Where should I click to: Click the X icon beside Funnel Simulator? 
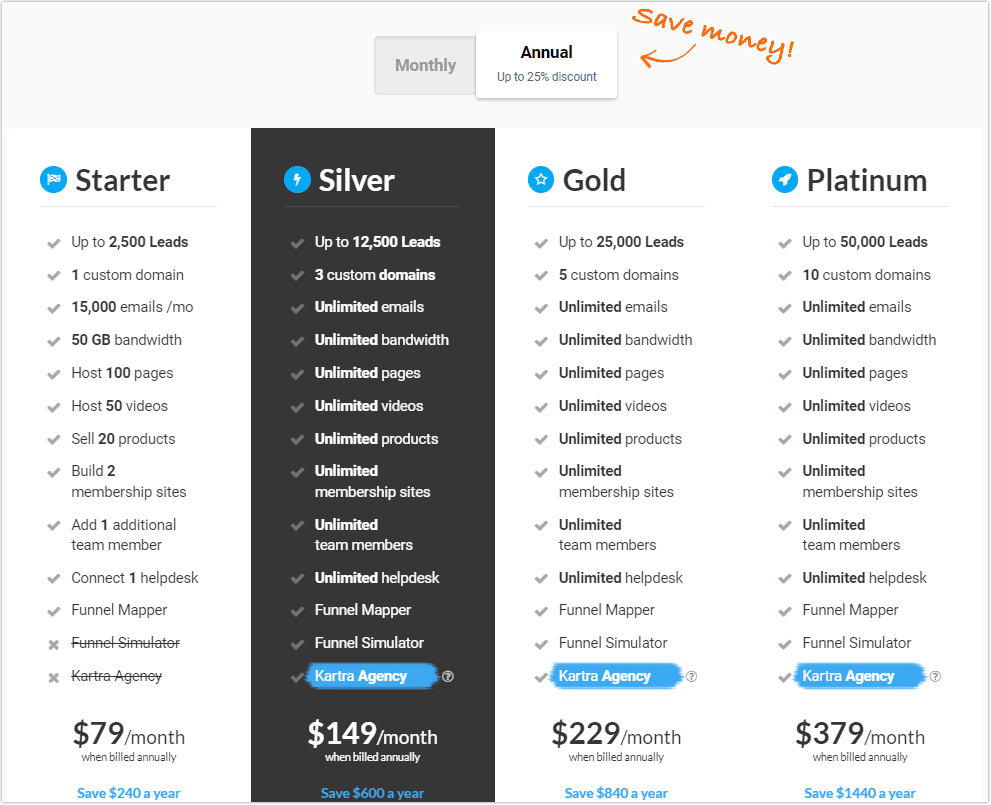[54, 645]
